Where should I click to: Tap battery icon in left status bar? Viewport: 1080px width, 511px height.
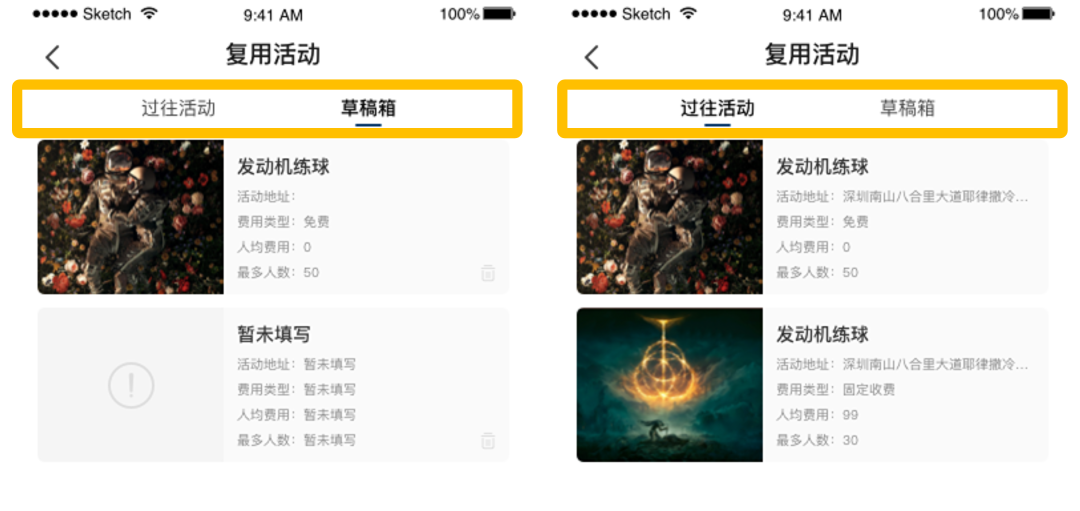tap(499, 14)
